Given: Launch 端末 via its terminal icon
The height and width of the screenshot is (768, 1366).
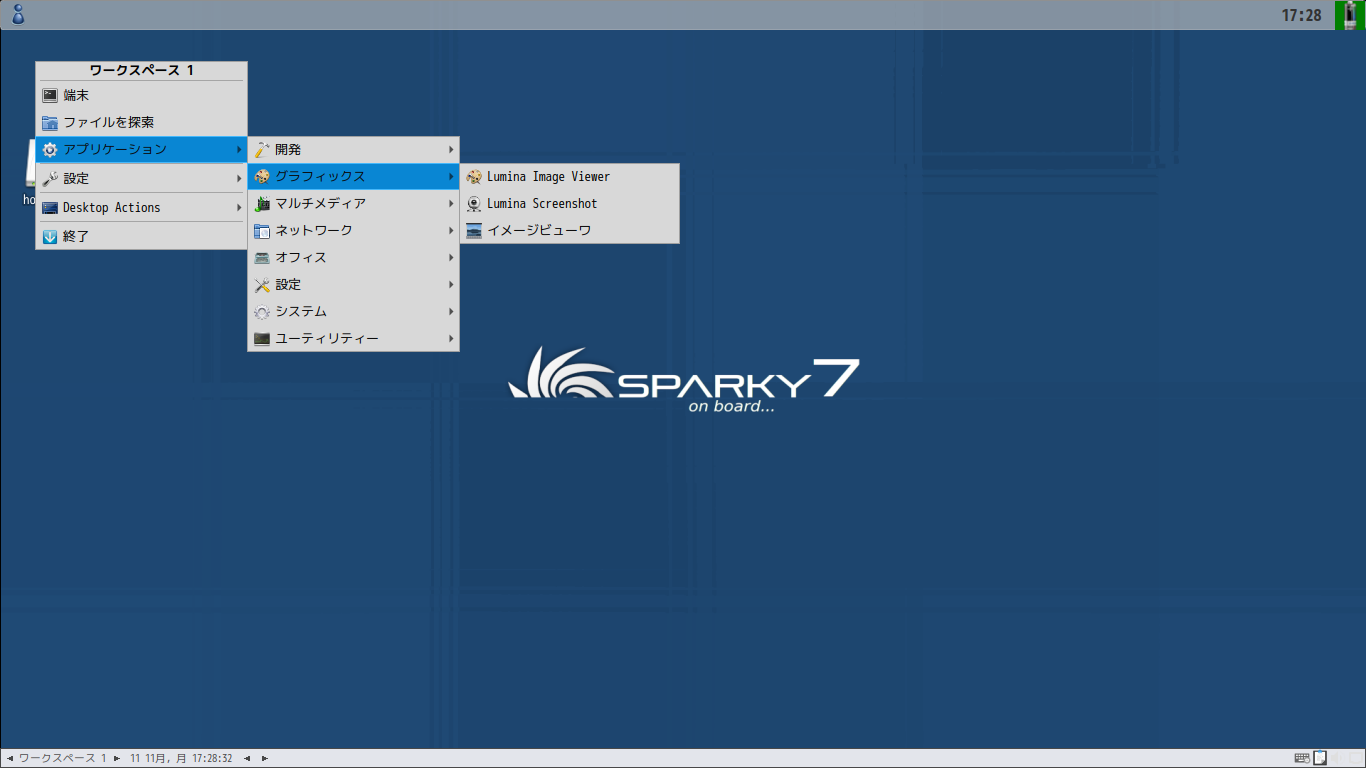Looking at the screenshot, I should click(x=50, y=95).
